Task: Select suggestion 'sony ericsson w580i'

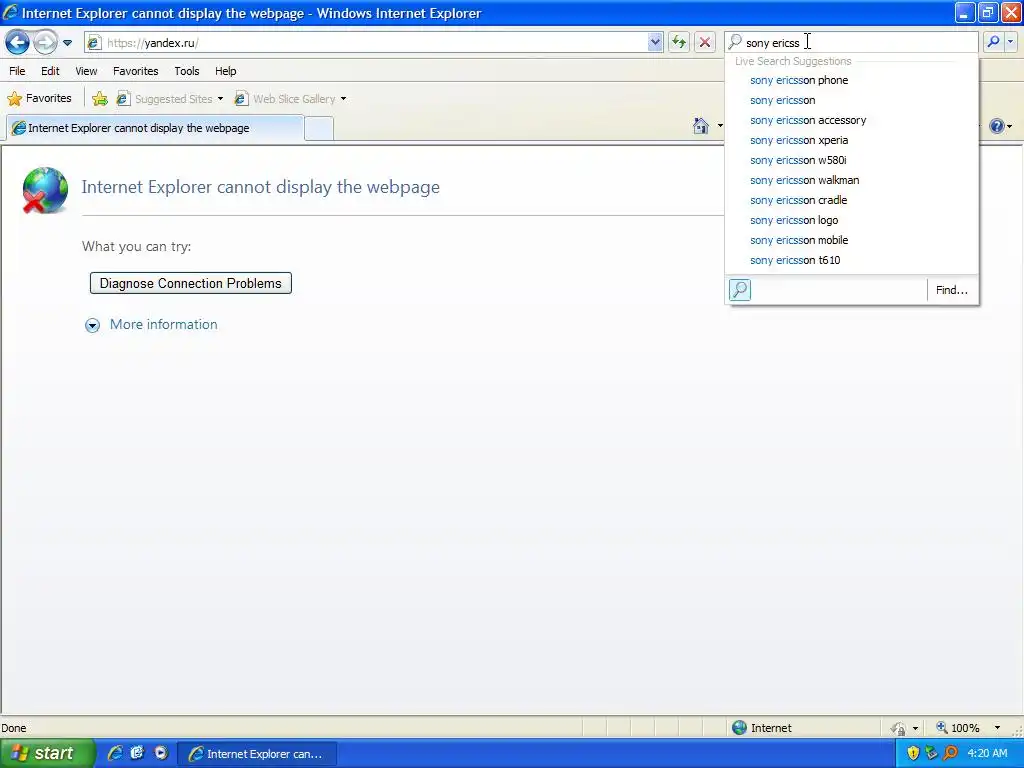Action: (852, 160)
